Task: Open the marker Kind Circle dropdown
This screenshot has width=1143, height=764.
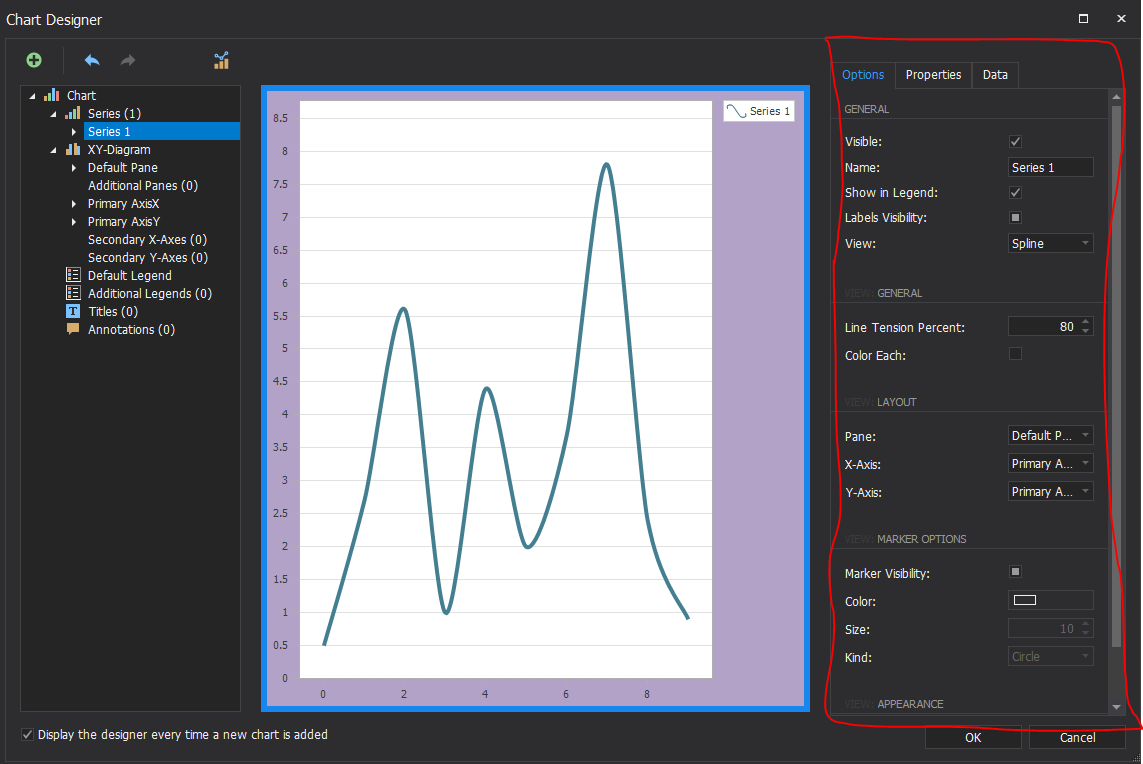Action: (x=1050, y=657)
